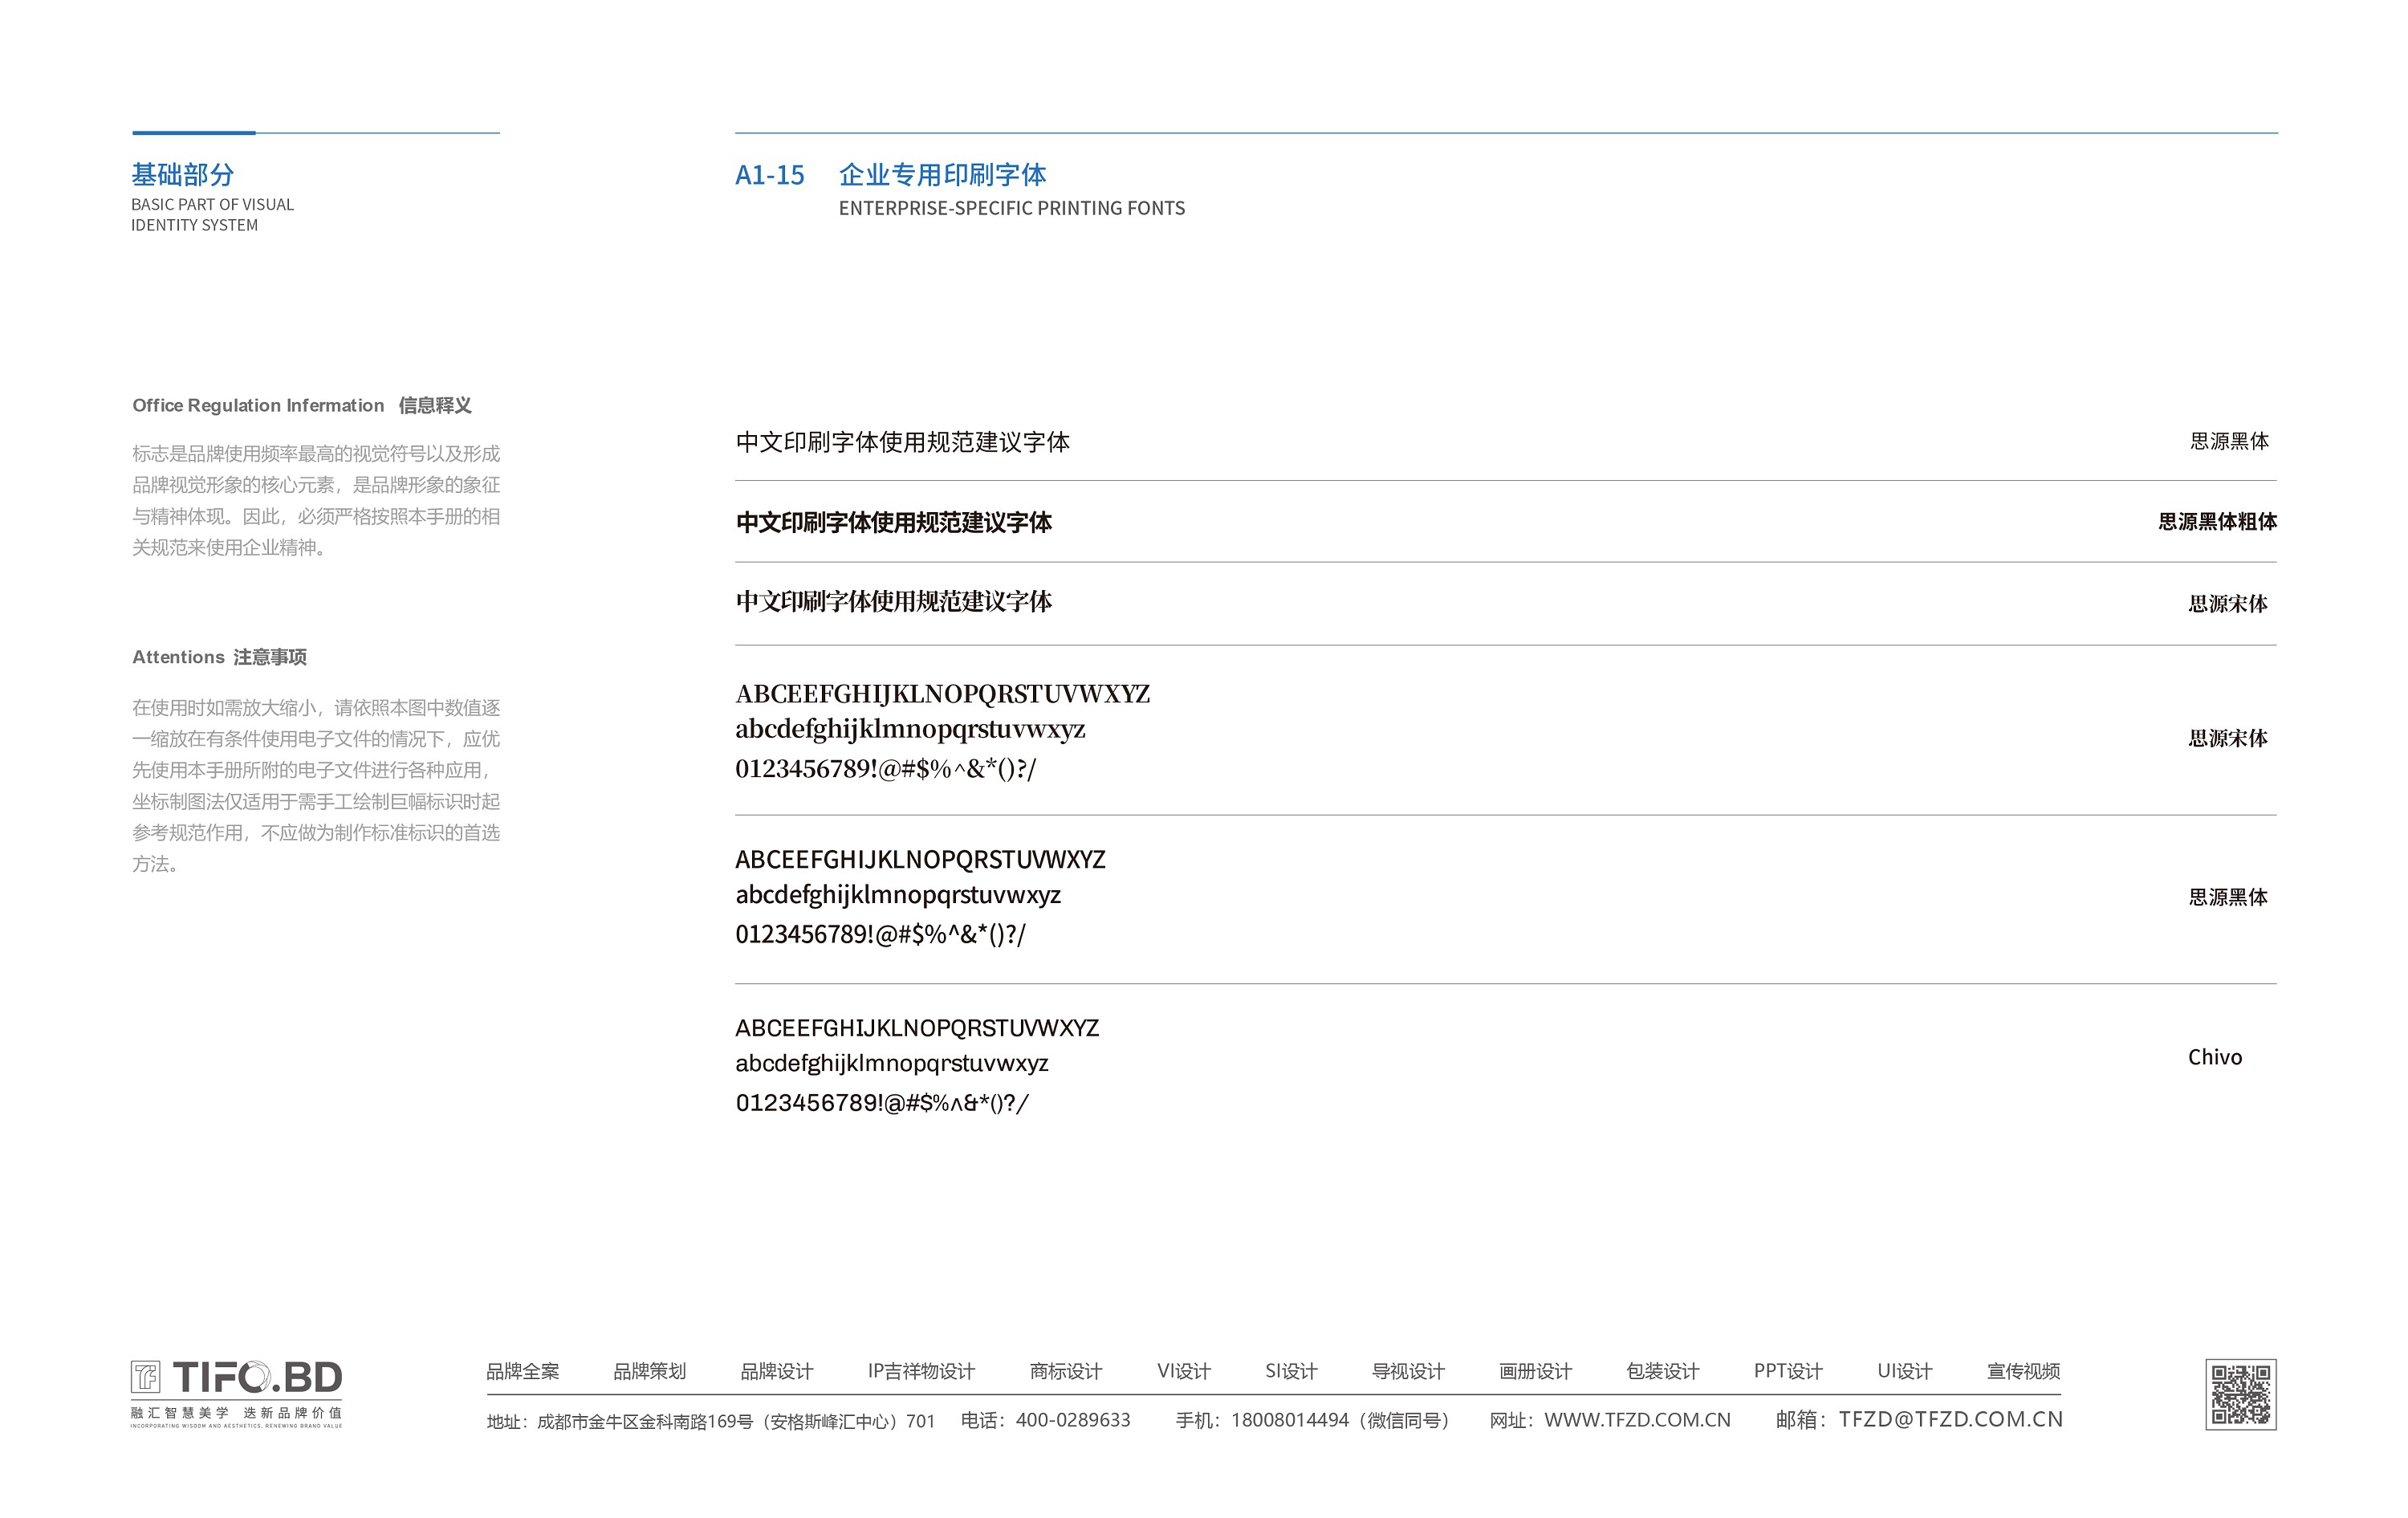Select the 宣传视频 footer item
The image size is (2408, 1518).
2023,1371
